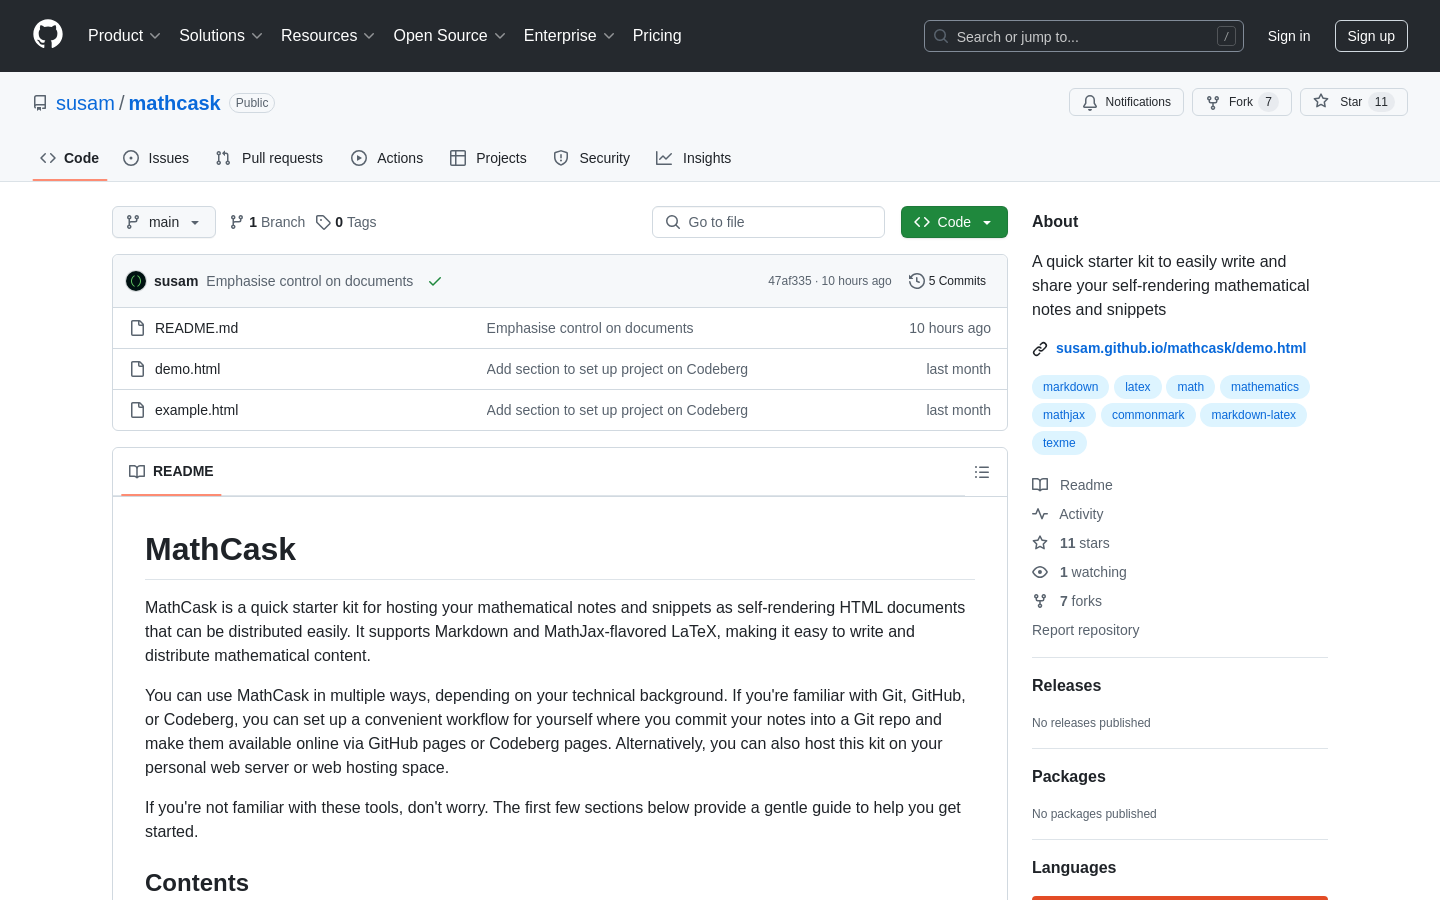Click the example.html file icon
Screen dimensions: 1440x900
point(138,410)
